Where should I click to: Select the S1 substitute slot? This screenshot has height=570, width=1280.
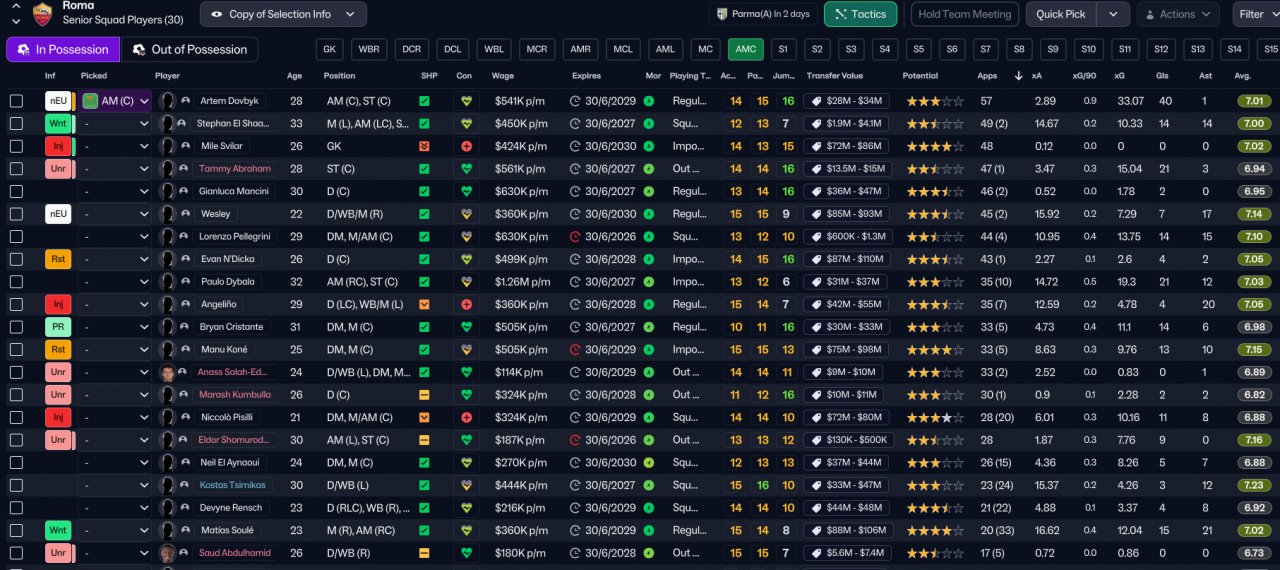click(782, 49)
